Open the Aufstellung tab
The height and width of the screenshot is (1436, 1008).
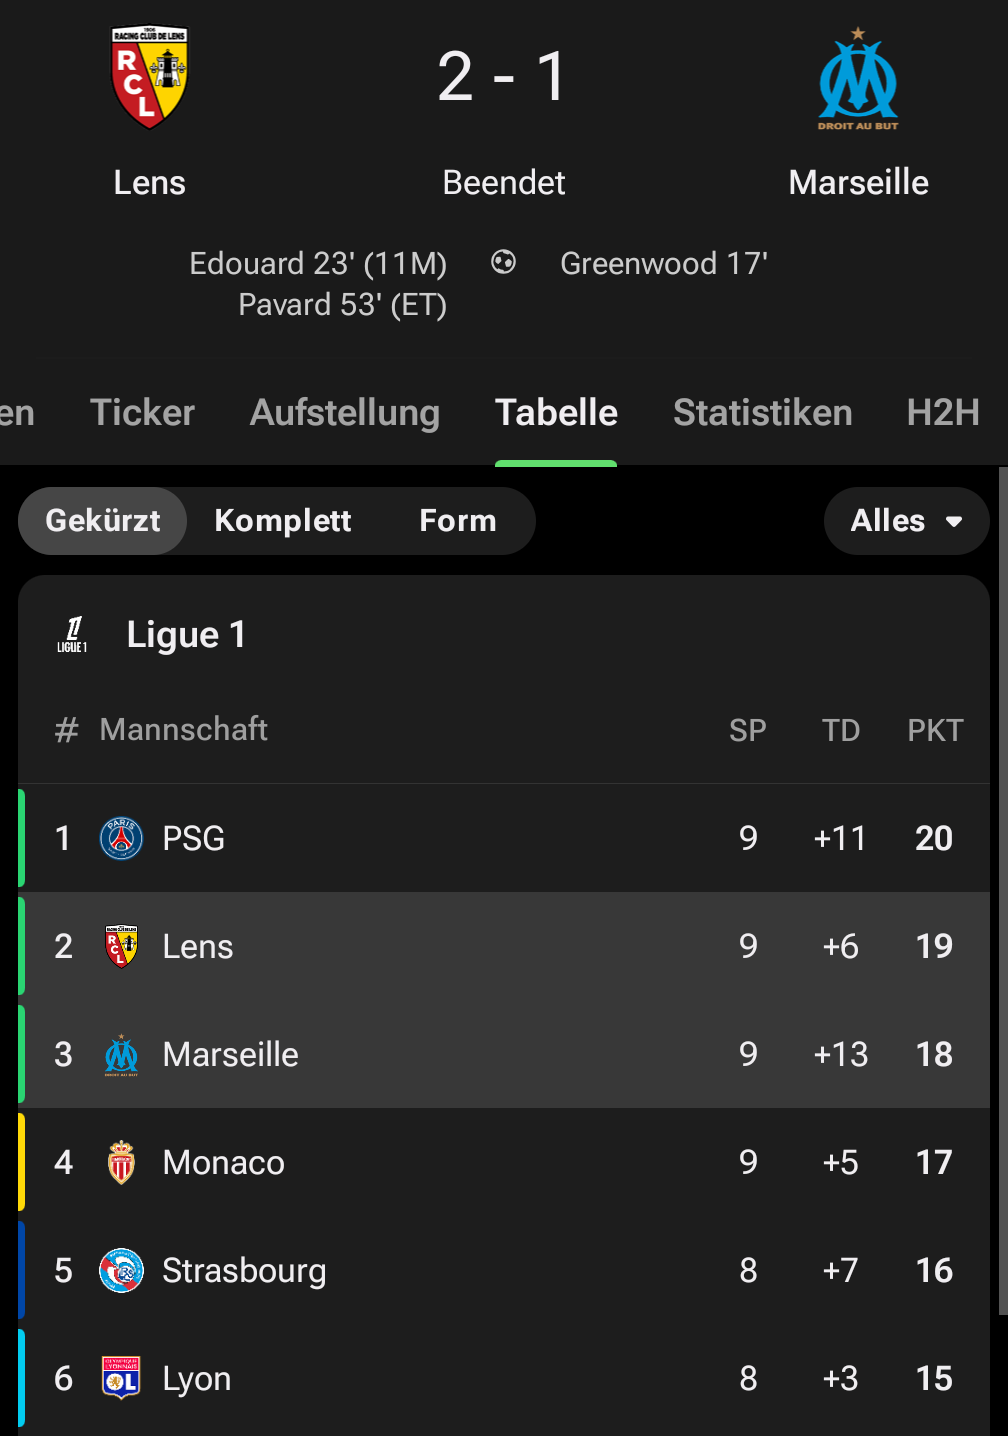[345, 413]
